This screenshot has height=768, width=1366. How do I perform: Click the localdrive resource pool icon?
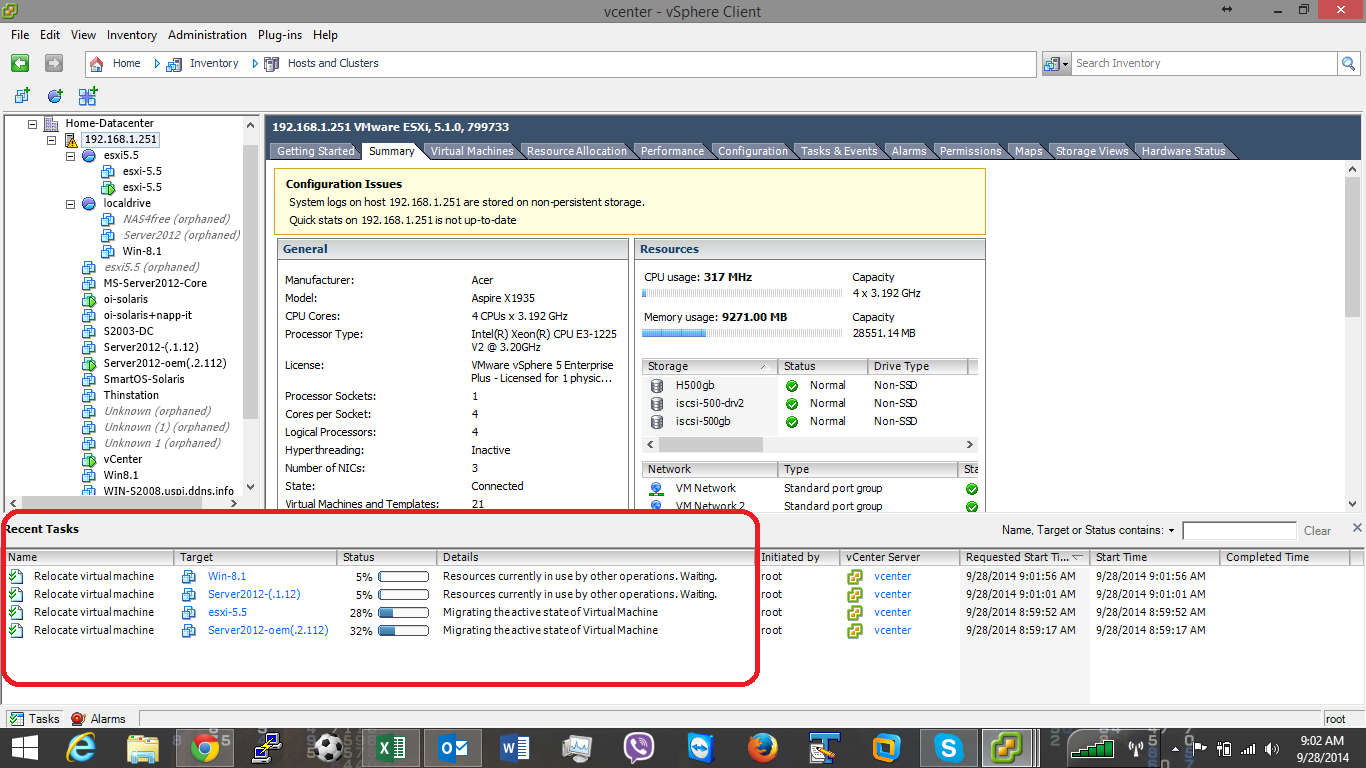pyautogui.click(x=89, y=203)
